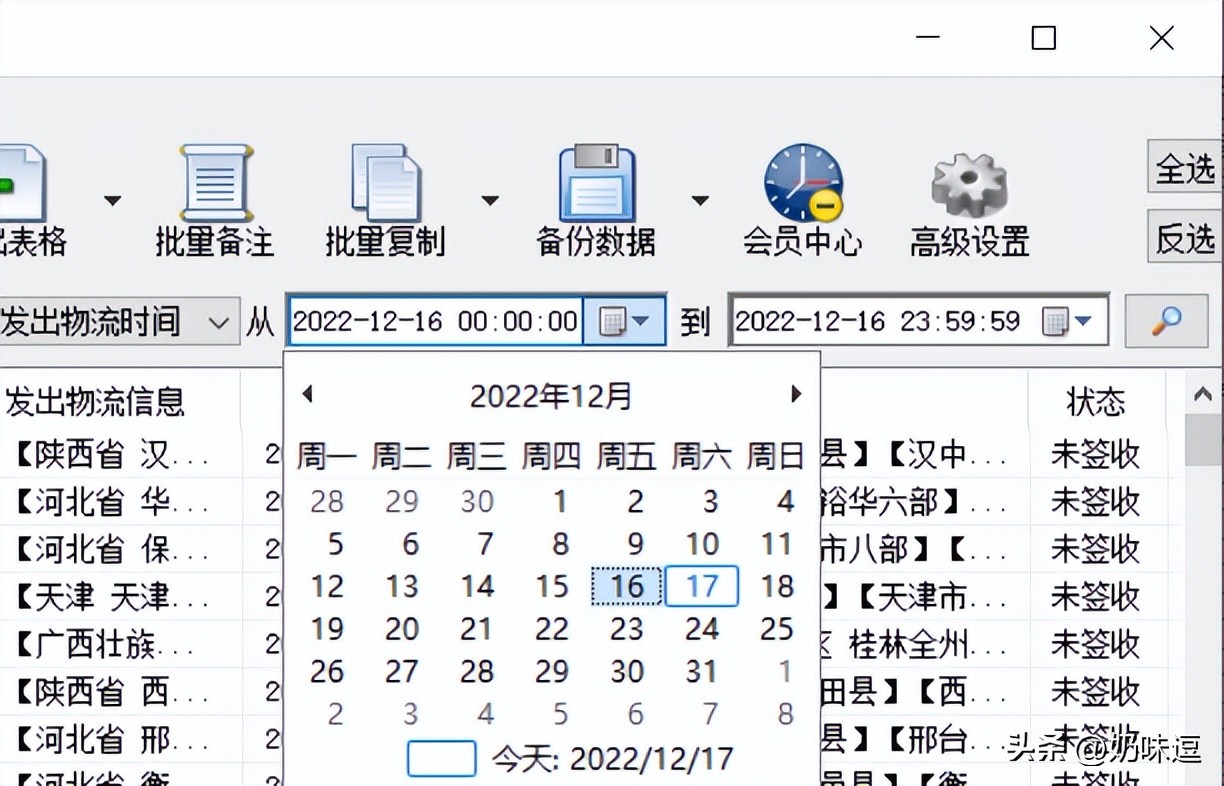Advance to next month with right calendar arrow

point(795,394)
